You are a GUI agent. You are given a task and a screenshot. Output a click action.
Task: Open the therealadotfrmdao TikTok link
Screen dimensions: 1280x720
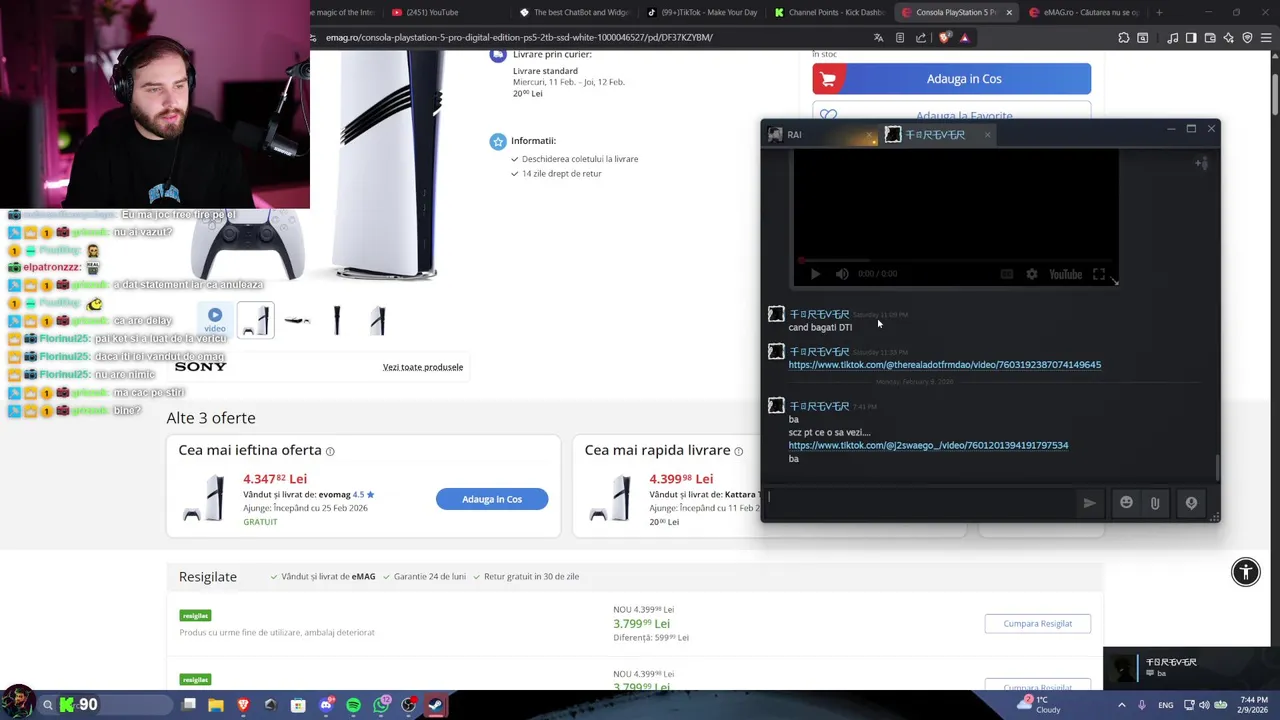coord(944,365)
